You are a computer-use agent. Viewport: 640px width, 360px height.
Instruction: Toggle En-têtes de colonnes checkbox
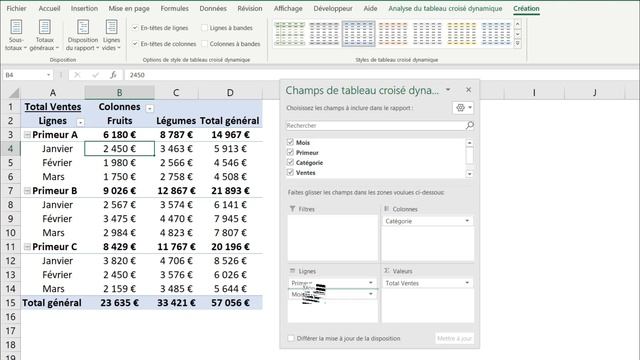tap(135, 44)
